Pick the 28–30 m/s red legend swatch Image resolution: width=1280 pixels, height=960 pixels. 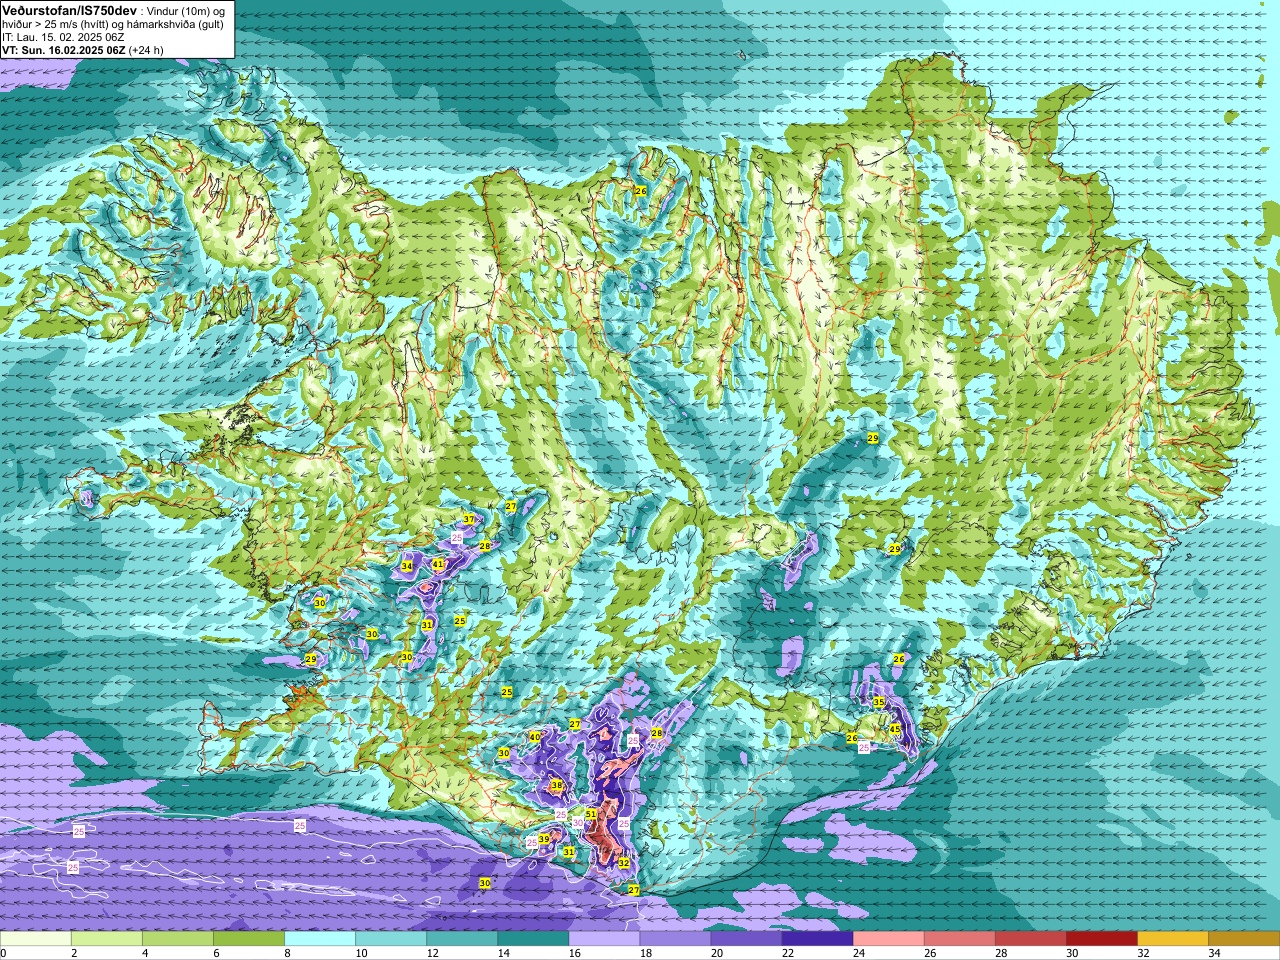click(x=1030, y=939)
